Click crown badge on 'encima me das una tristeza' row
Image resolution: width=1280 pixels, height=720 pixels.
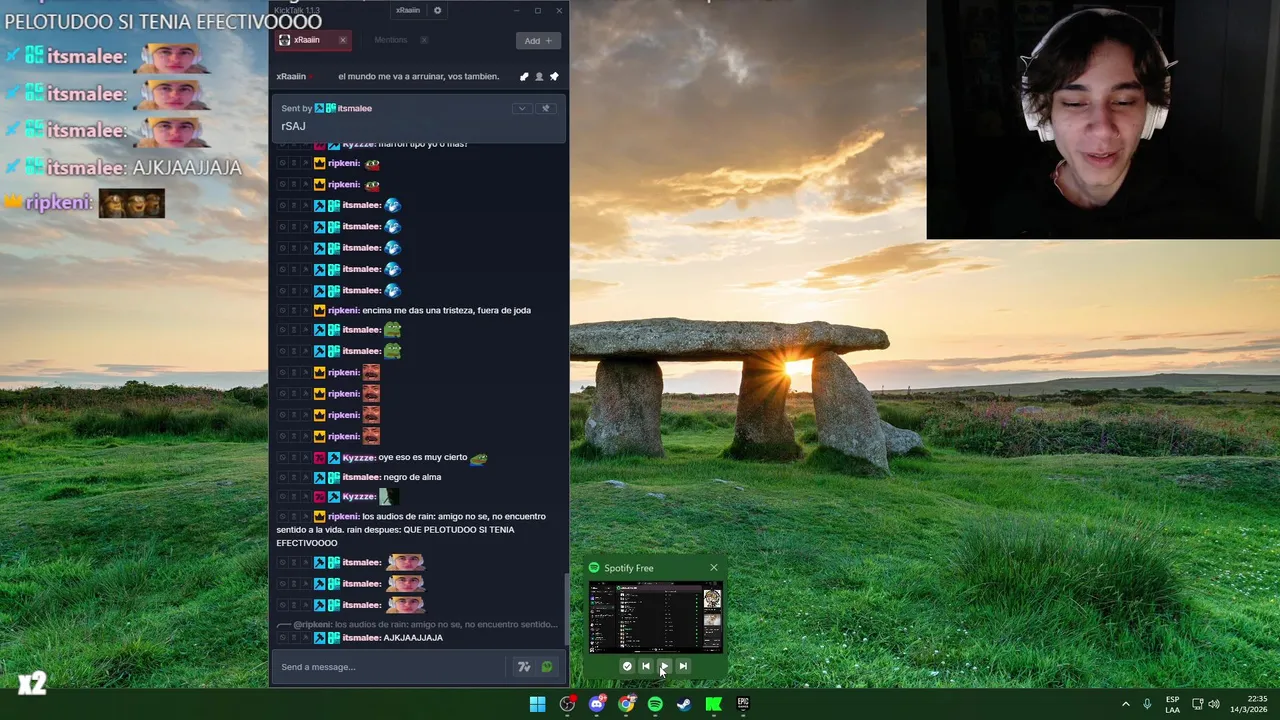[x=320, y=311]
